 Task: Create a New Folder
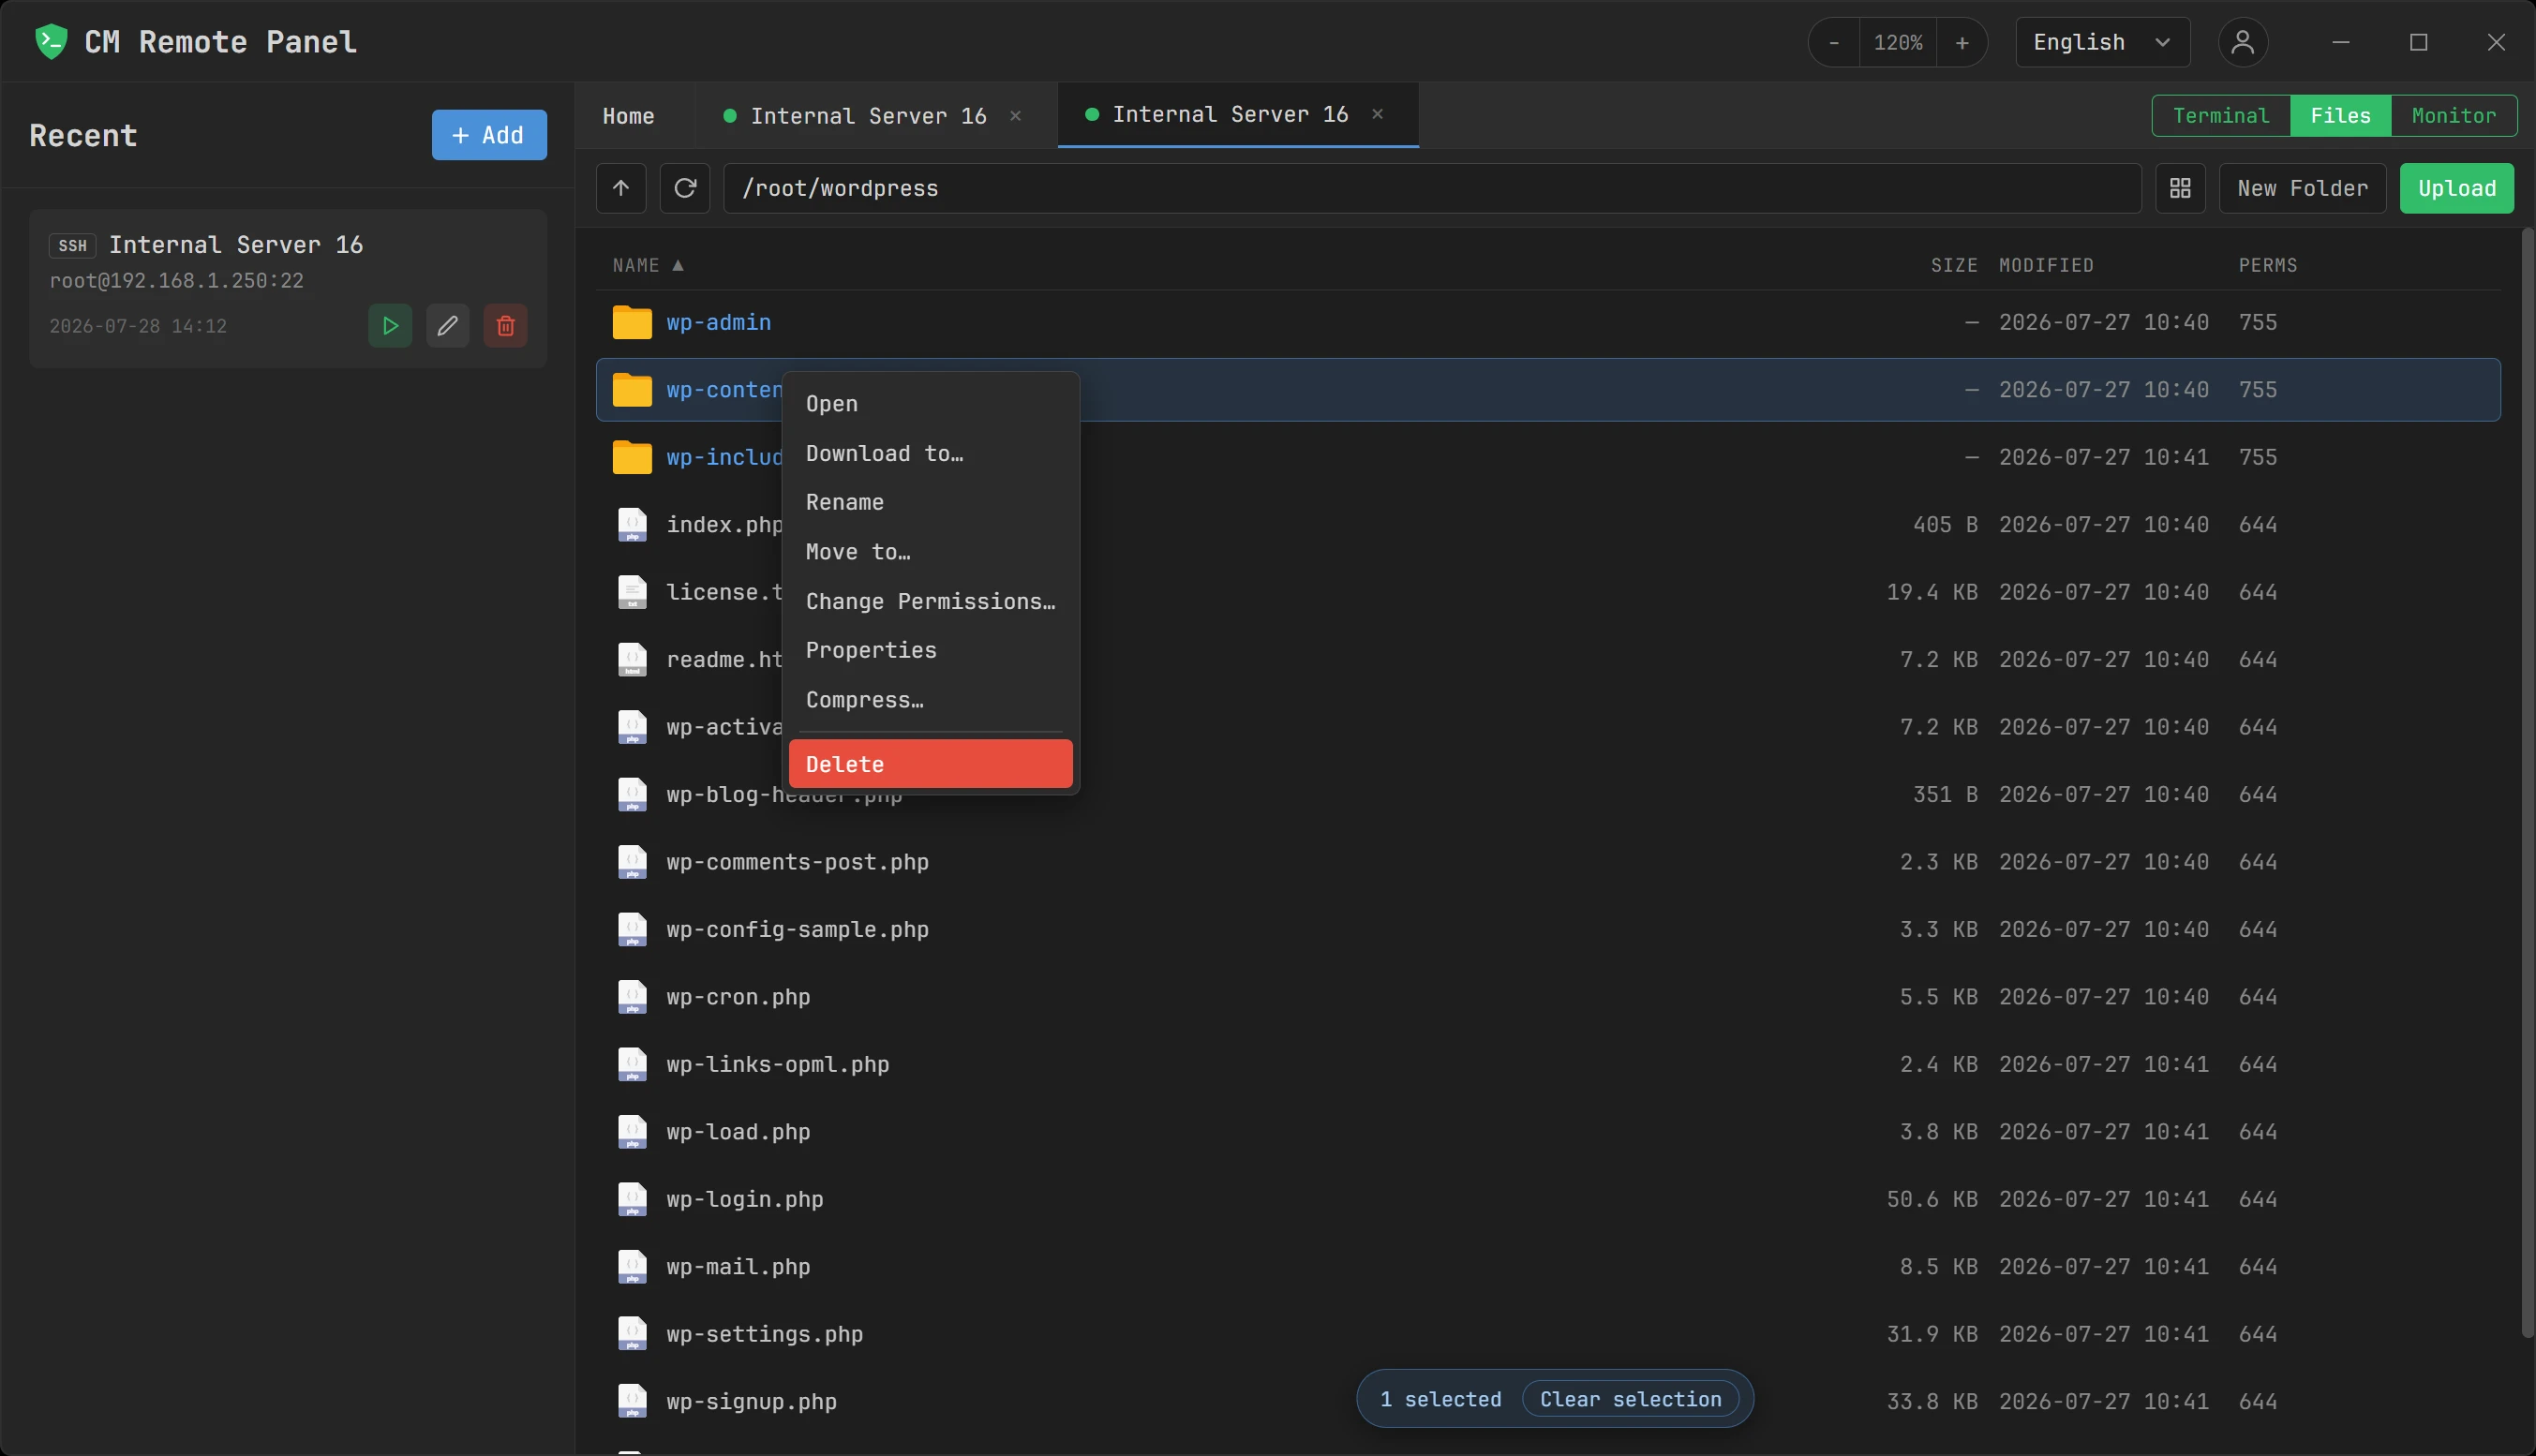point(2302,188)
